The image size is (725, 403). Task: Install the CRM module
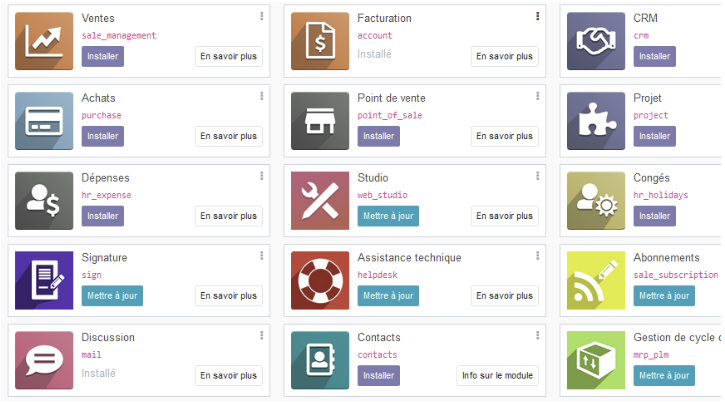pos(655,56)
